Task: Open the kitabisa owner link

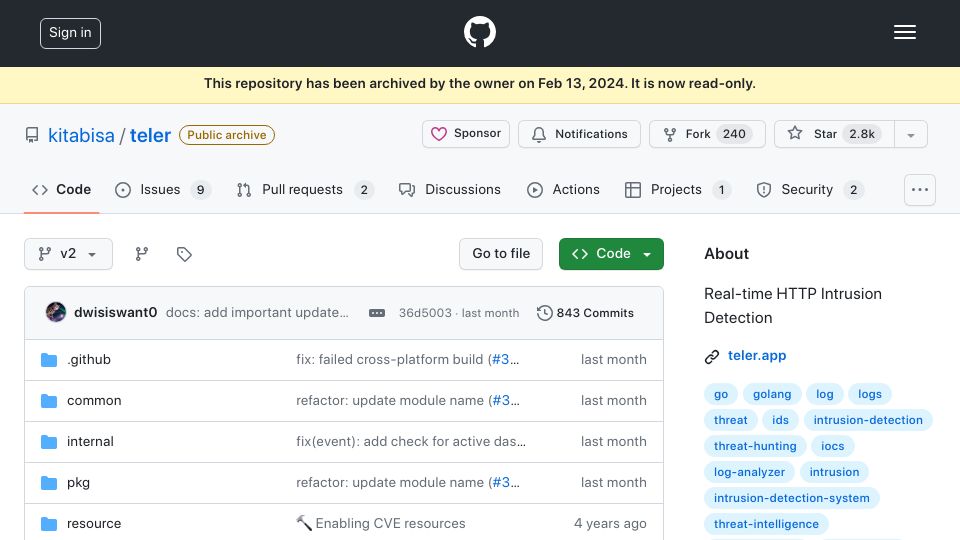Action: pyautogui.click(x=81, y=135)
